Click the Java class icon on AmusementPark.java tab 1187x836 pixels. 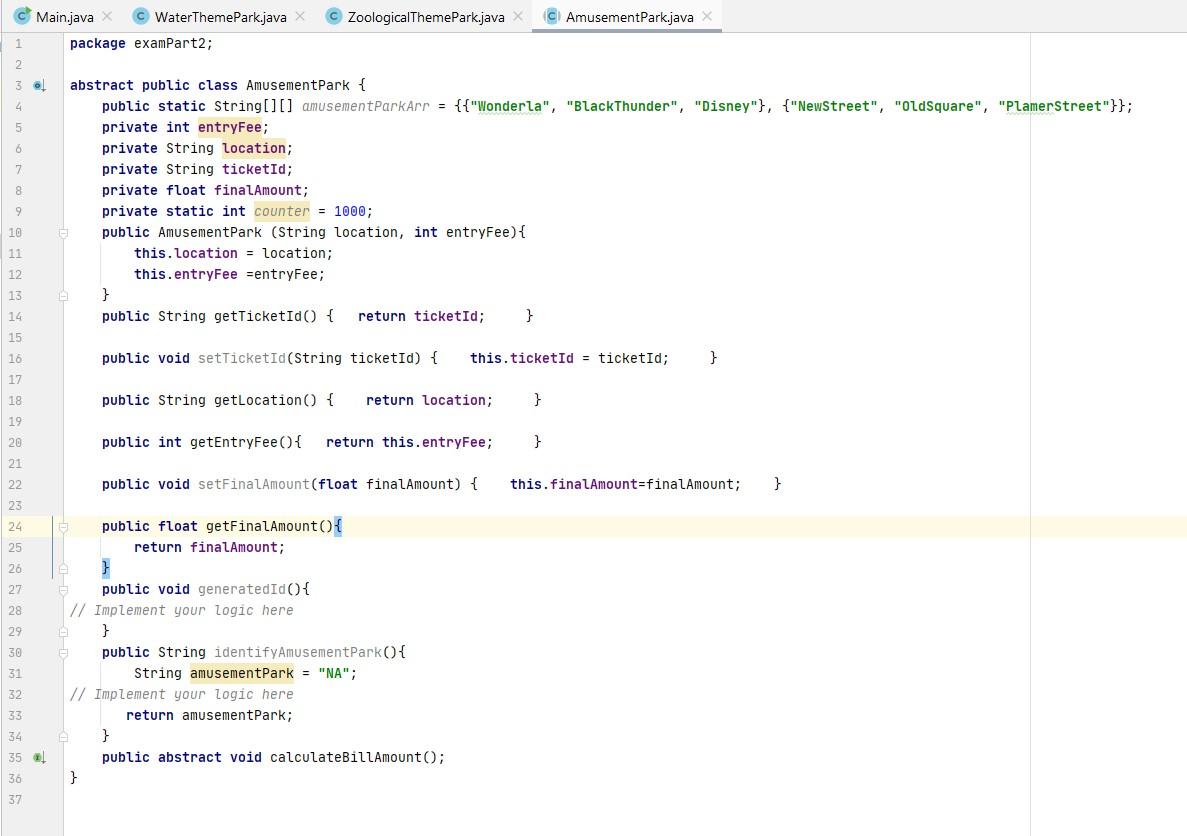coord(552,16)
